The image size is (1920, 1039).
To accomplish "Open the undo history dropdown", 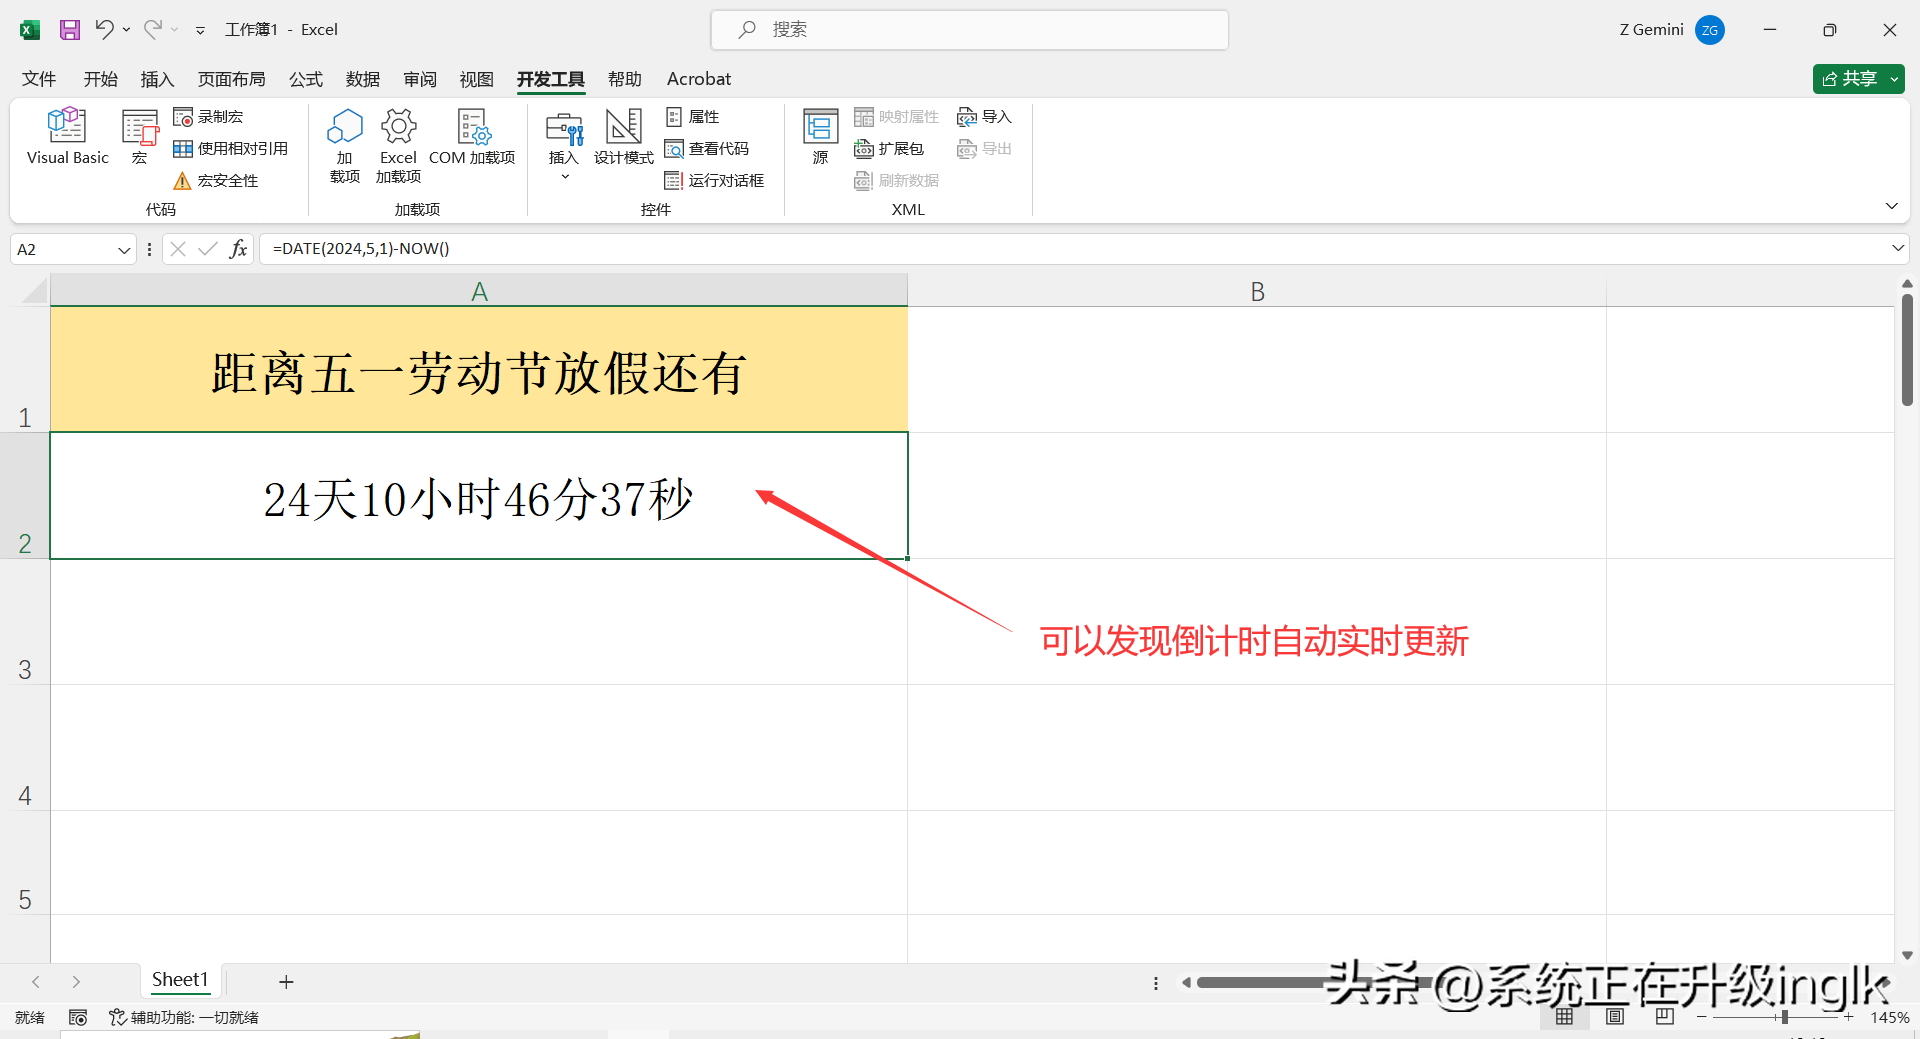I will pyautogui.click(x=127, y=30).
